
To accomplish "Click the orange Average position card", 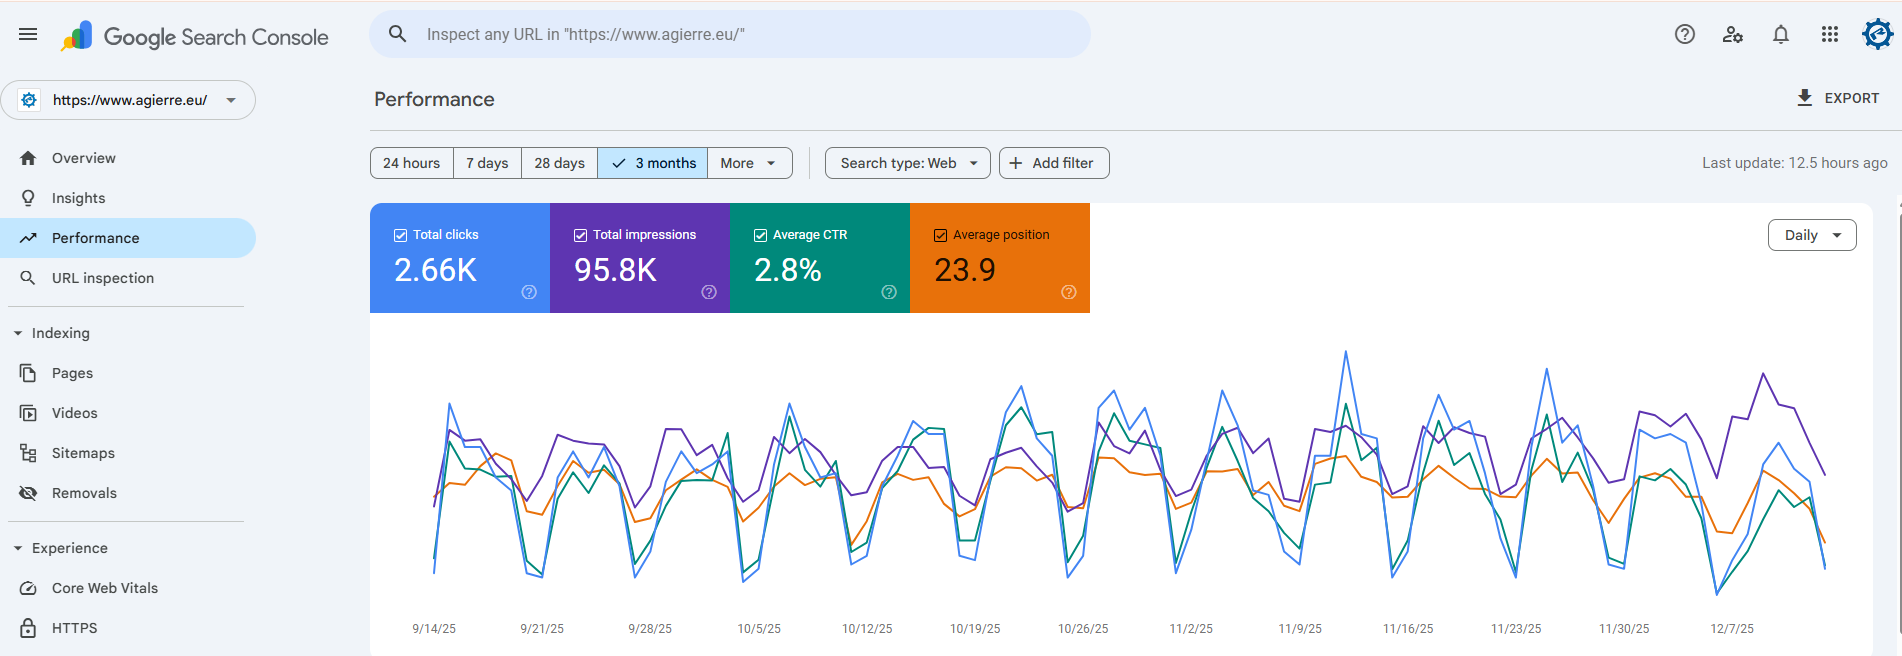I will tap(1000, 258).
